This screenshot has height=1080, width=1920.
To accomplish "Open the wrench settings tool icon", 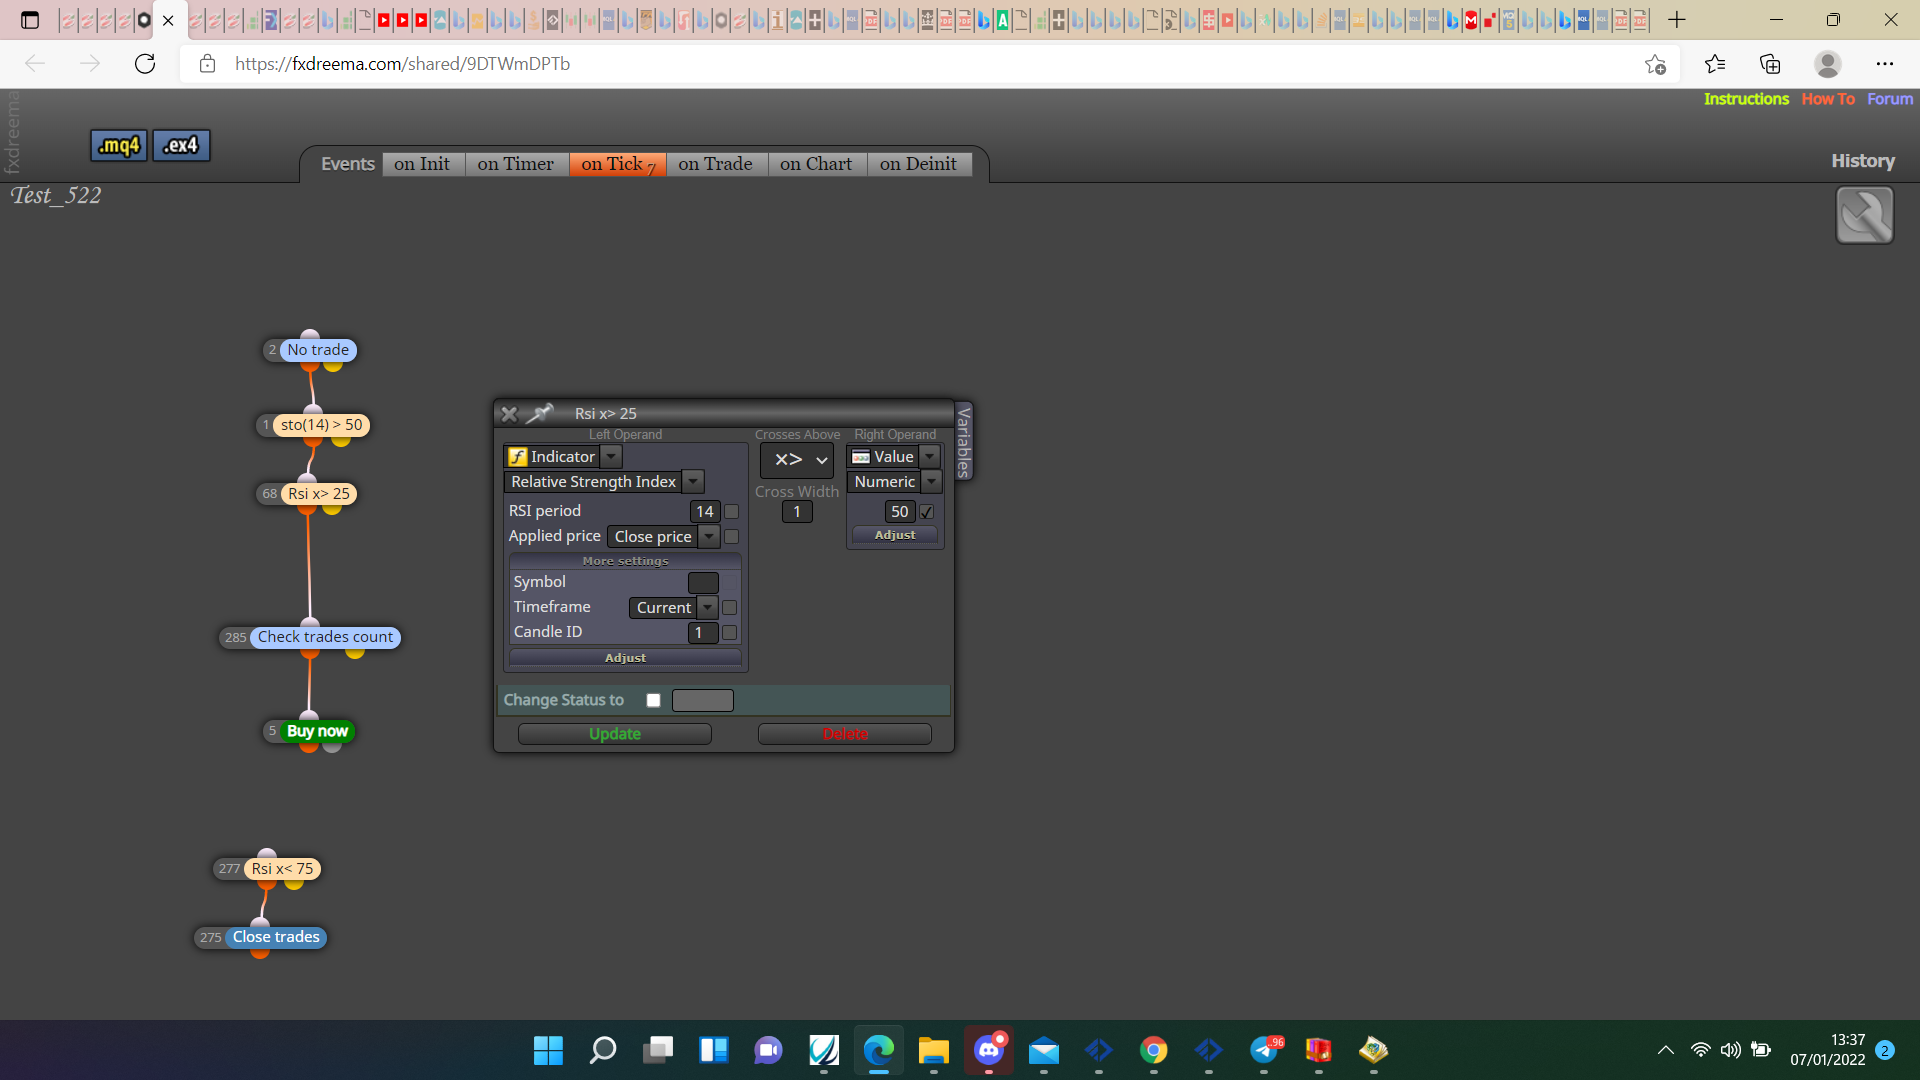I will click(x=1864, y=215).
